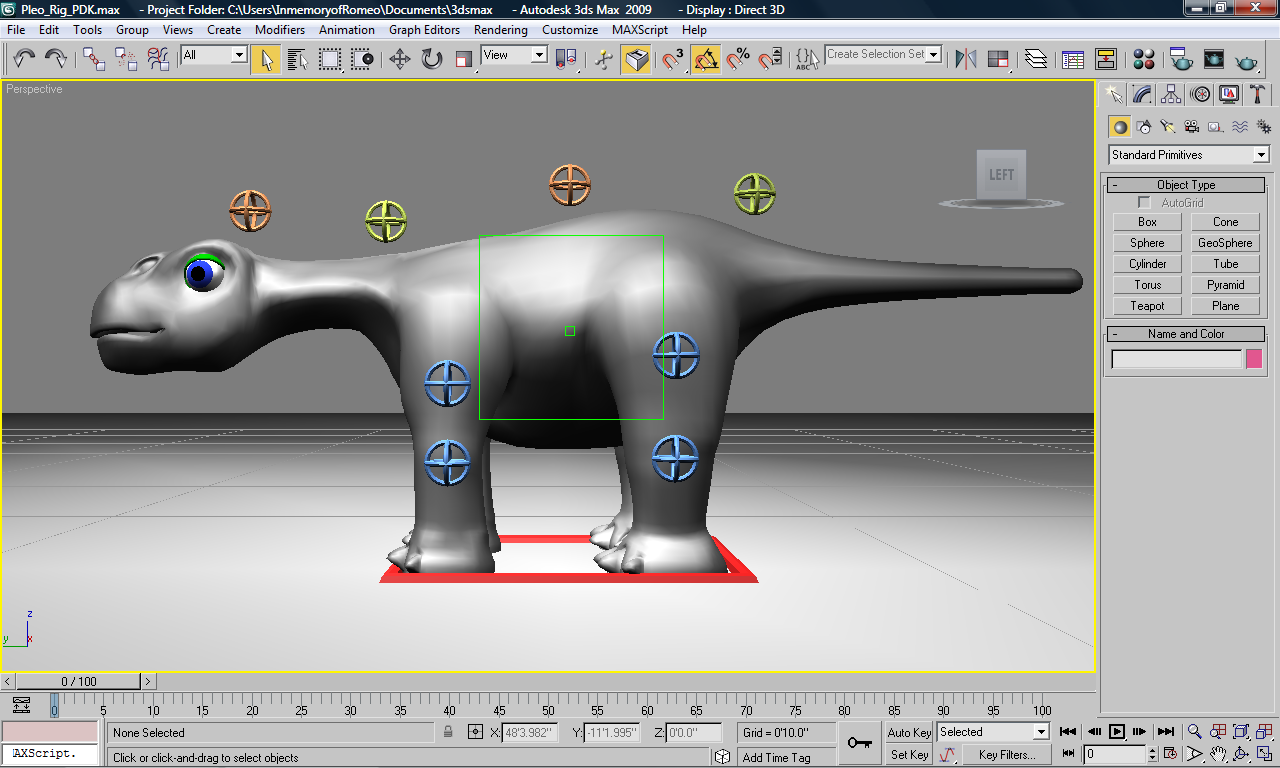Toggle Auto Key animation mode
This screenshot has width=1280, height=768.
click(x=909, y=732)
